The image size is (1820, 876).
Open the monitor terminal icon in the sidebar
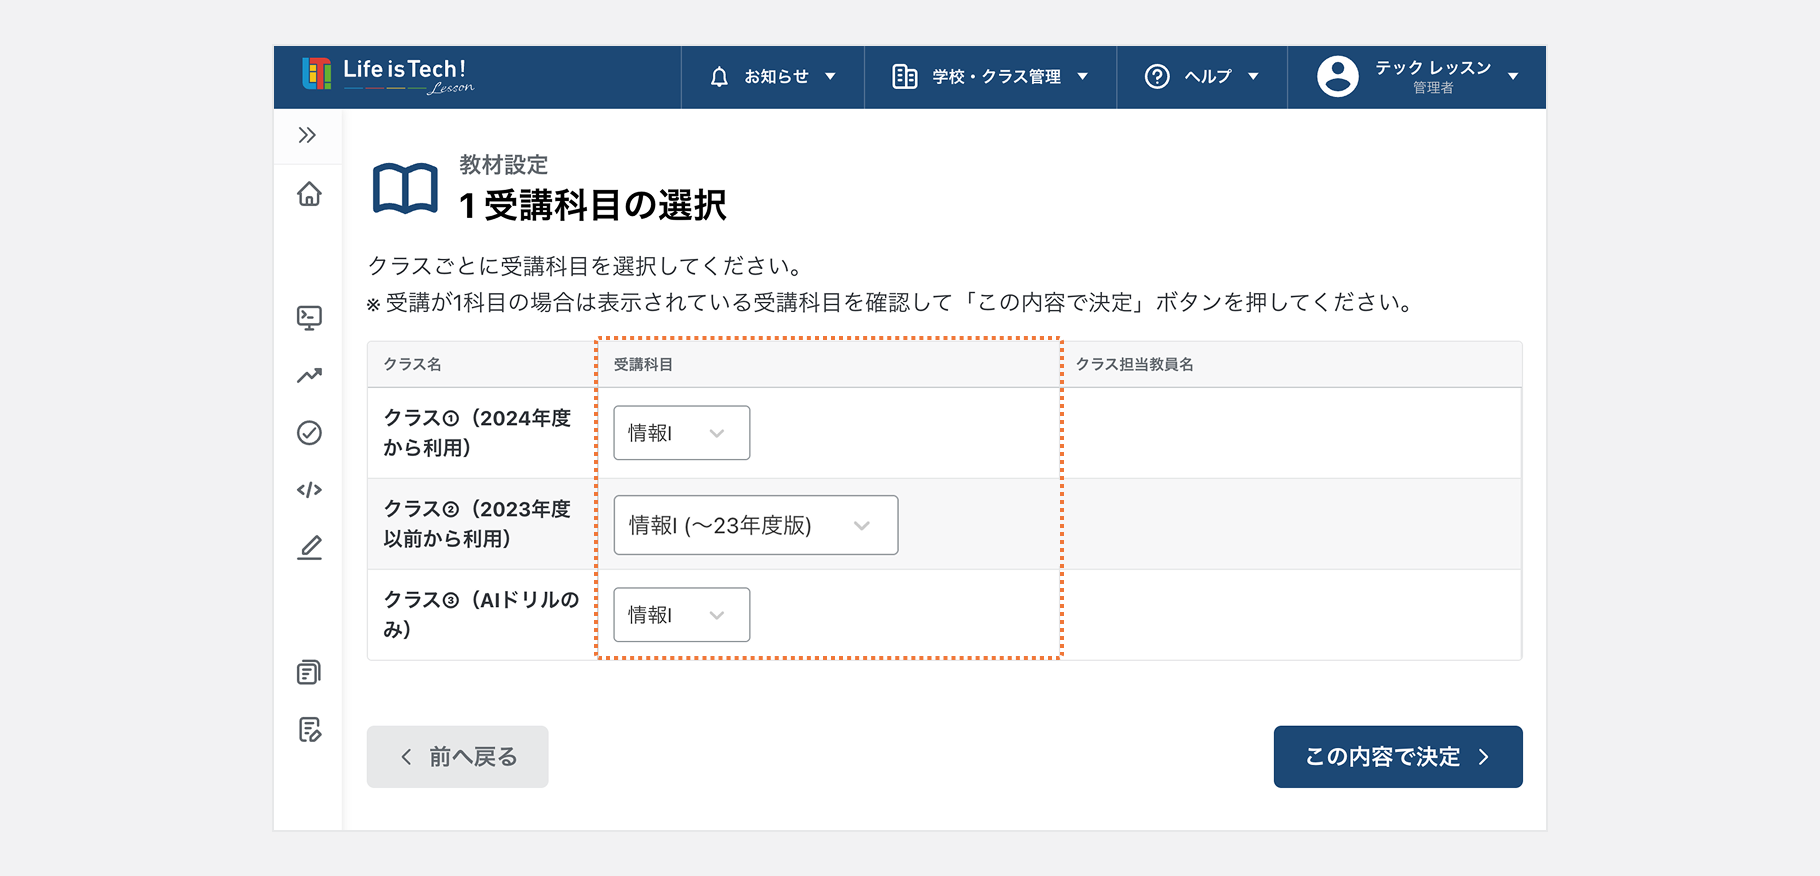coord(309,318)
